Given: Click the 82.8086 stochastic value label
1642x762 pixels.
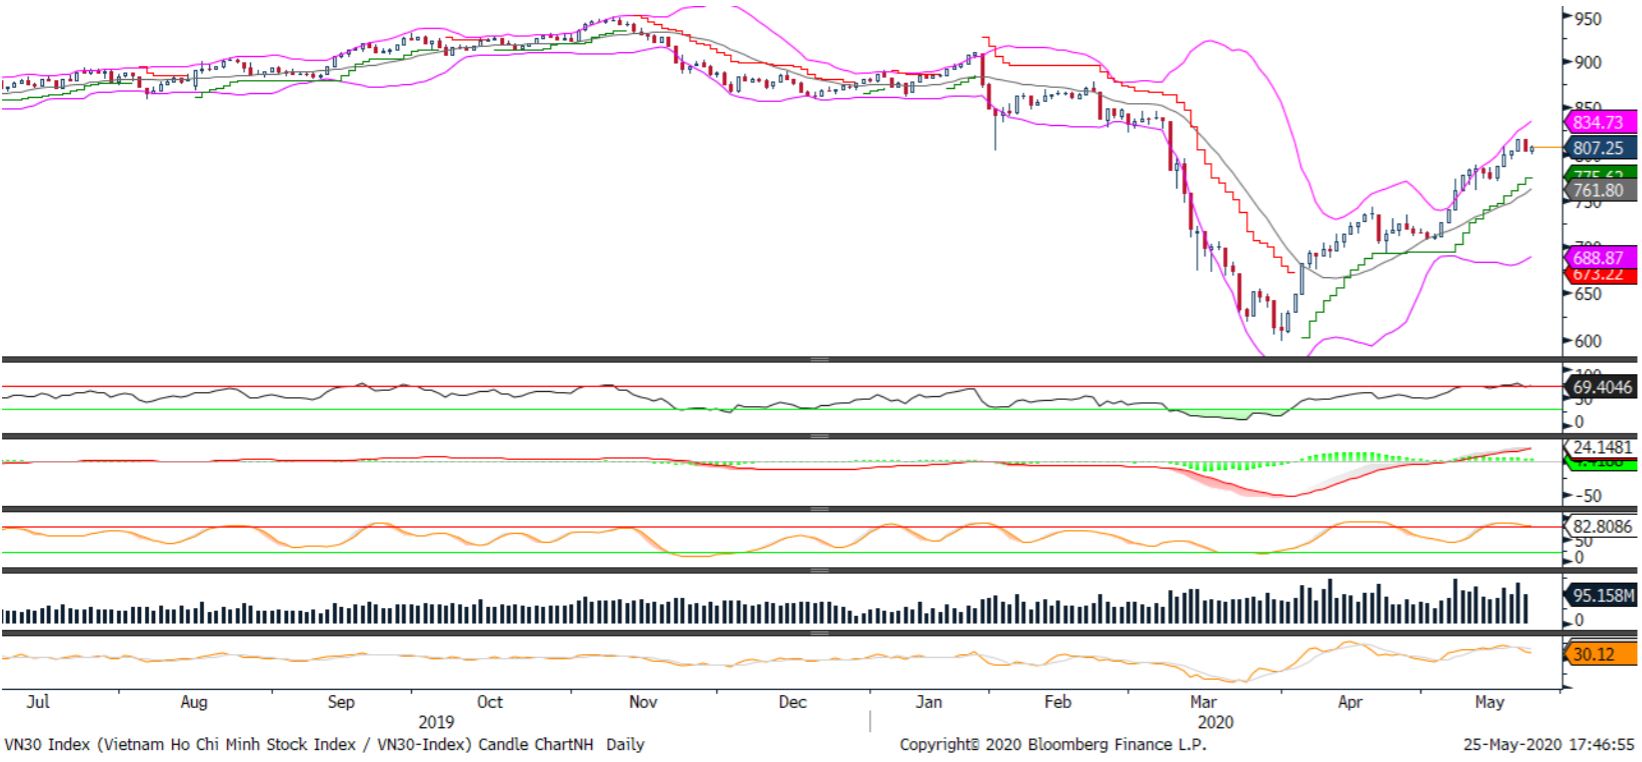Looking at the screenshot, I should pos(1602,526).
